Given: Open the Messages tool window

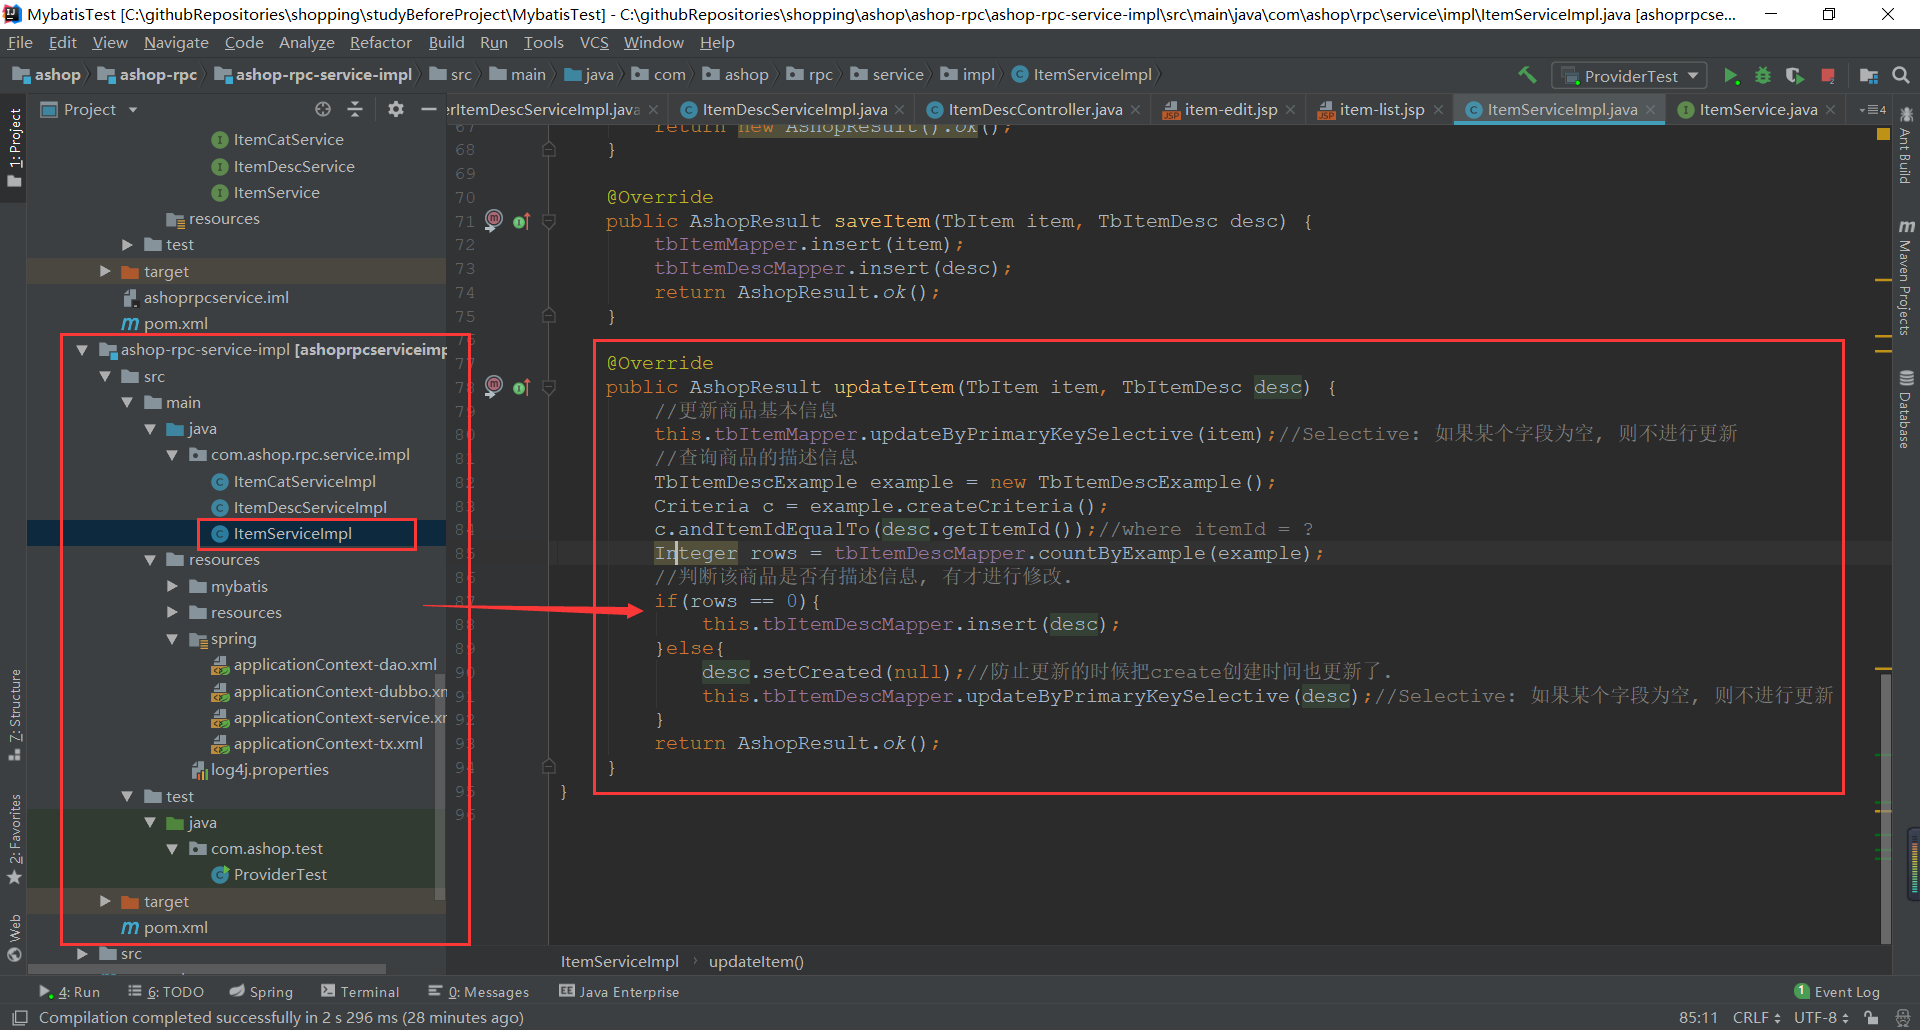Looking at the screenshot, I should (479, 992).
